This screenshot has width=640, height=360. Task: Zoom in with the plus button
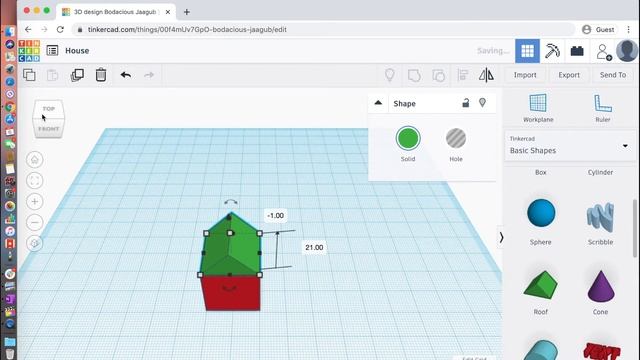pos(35,202)
